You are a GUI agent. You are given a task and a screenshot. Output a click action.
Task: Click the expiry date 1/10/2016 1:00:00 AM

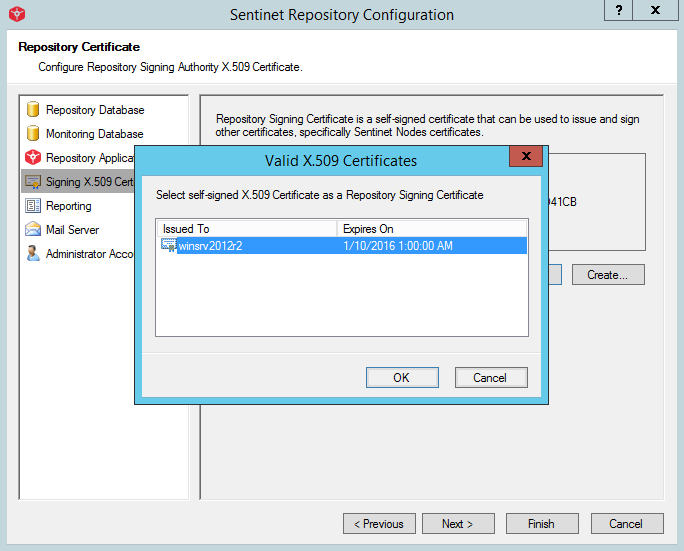tap(398, 246)
